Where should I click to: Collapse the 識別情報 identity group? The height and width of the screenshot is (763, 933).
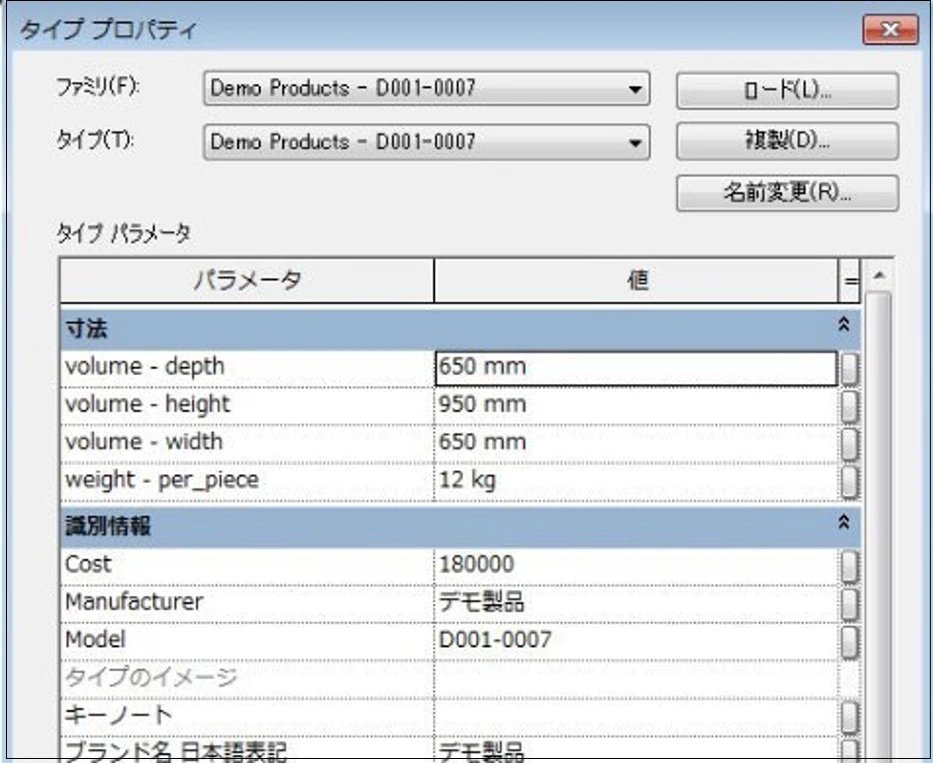(843, 523)
